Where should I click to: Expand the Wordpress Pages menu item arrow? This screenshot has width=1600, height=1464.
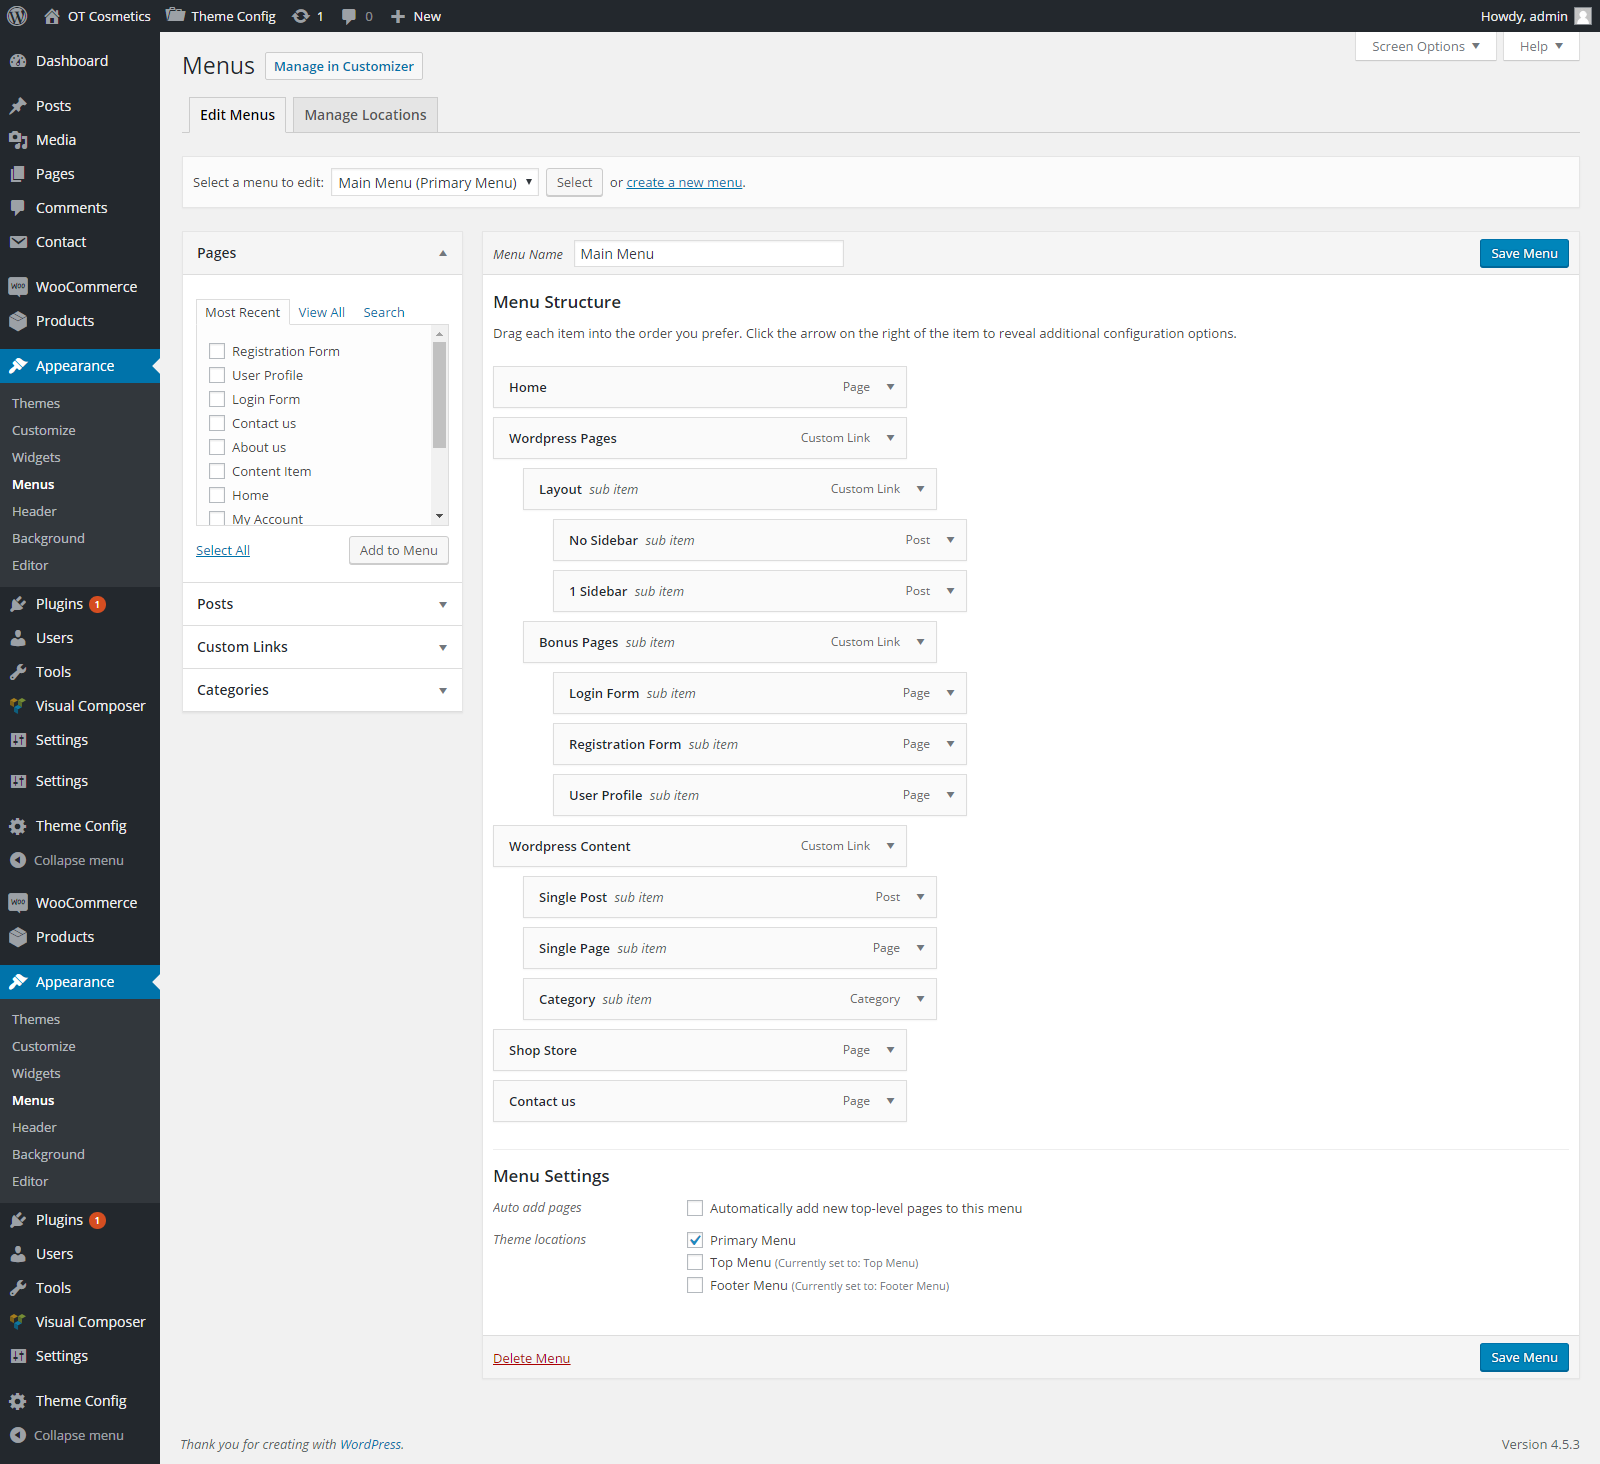click(x=890, y=438)
